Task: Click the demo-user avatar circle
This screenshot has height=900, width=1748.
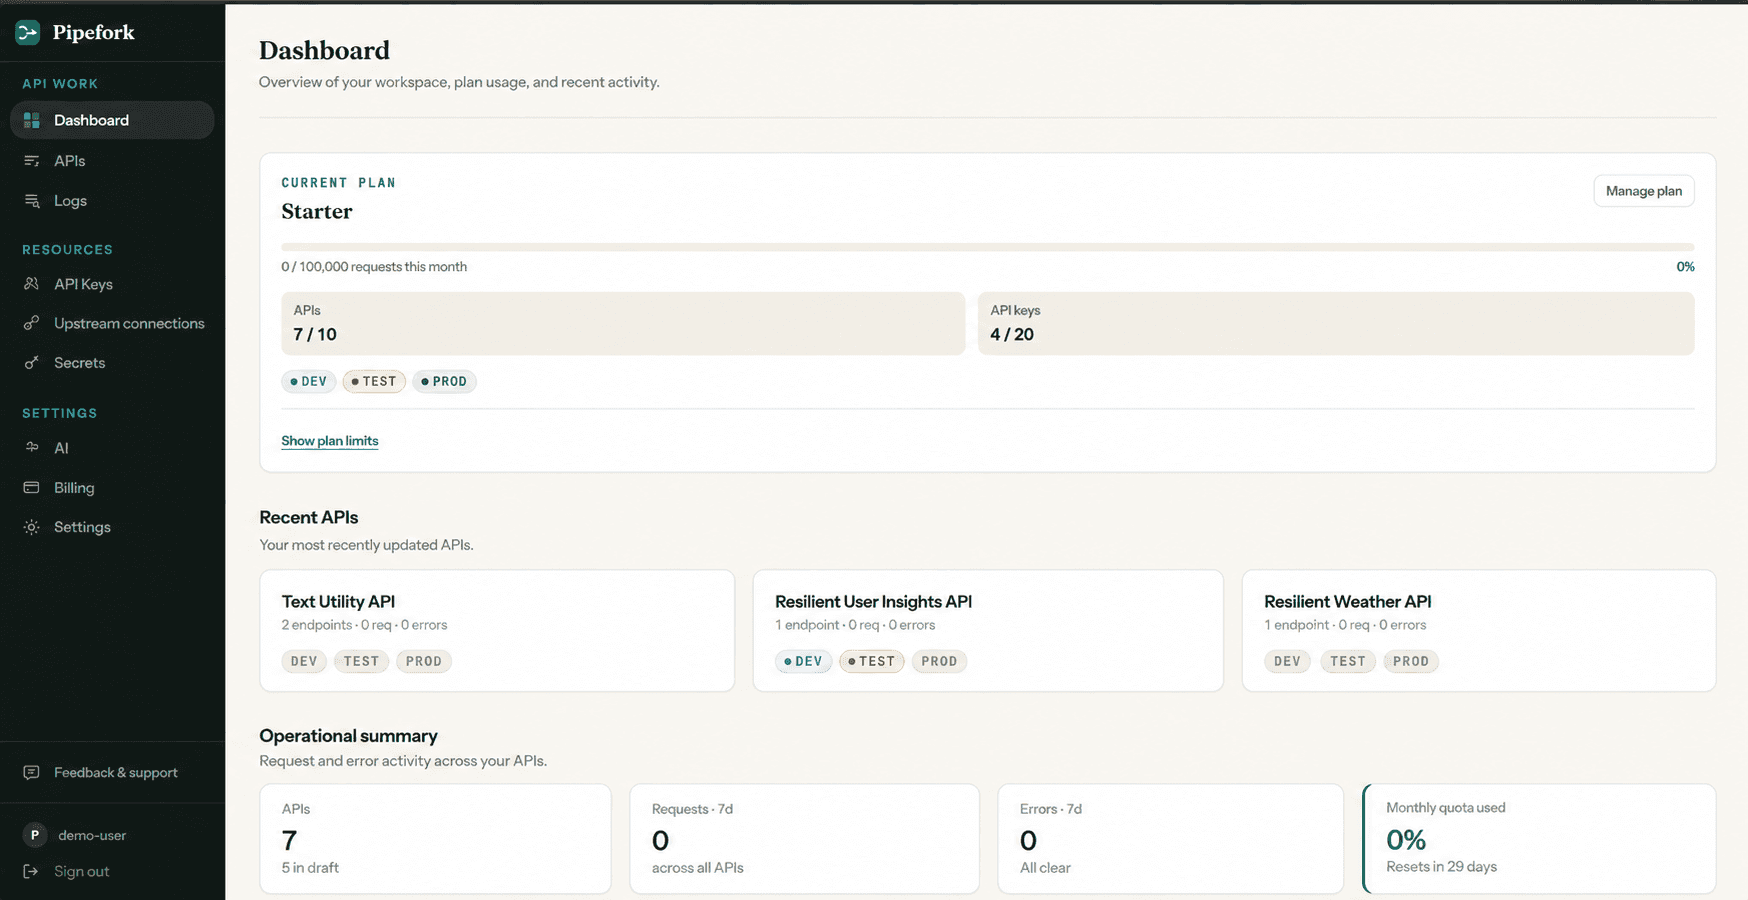Action: pos(35,835)
